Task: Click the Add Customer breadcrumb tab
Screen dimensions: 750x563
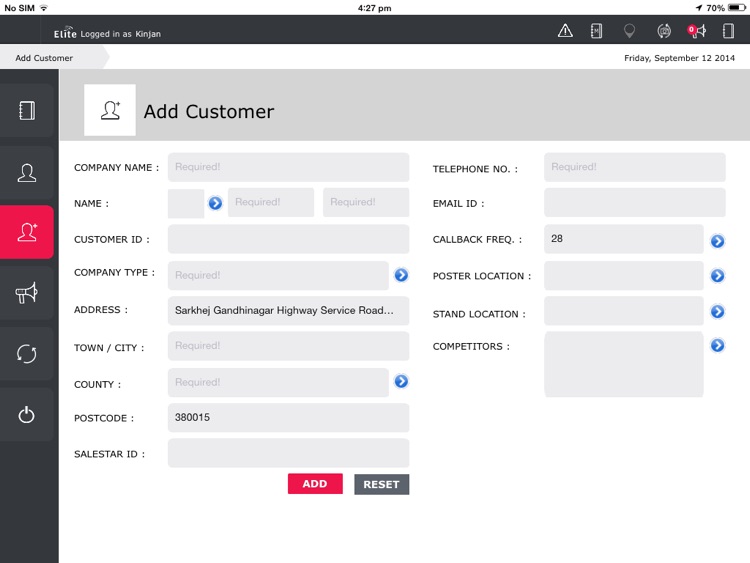Action: click(x=45, y=58)
